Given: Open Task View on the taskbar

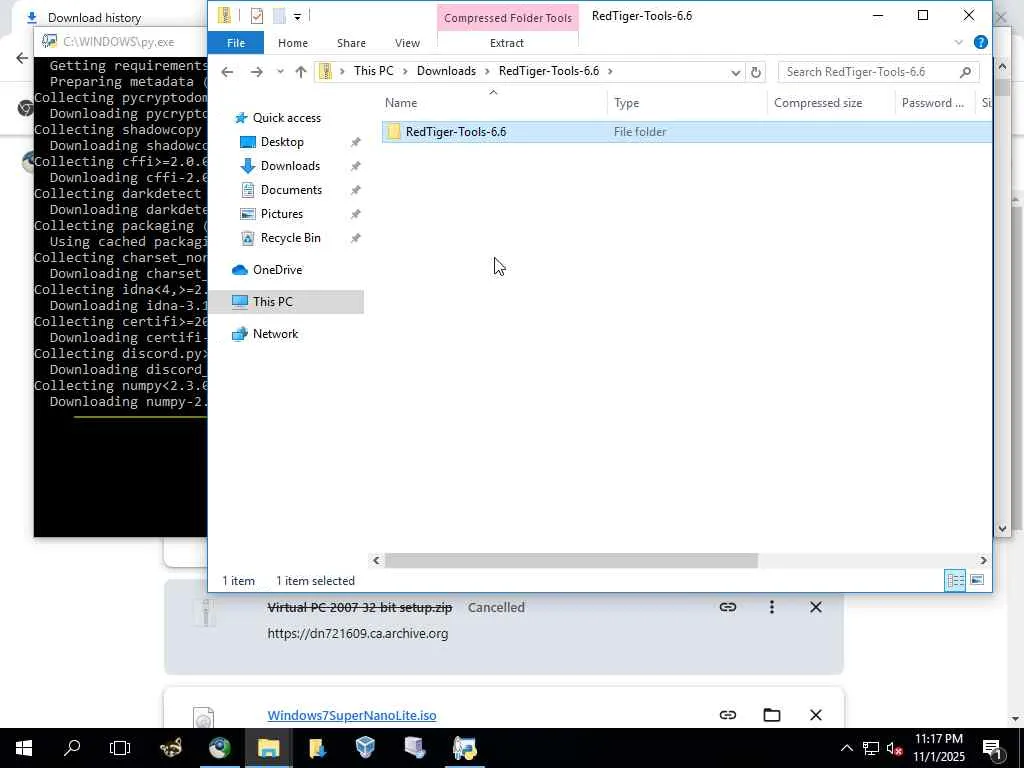Looking at the screenshot, I should [120, 748].
